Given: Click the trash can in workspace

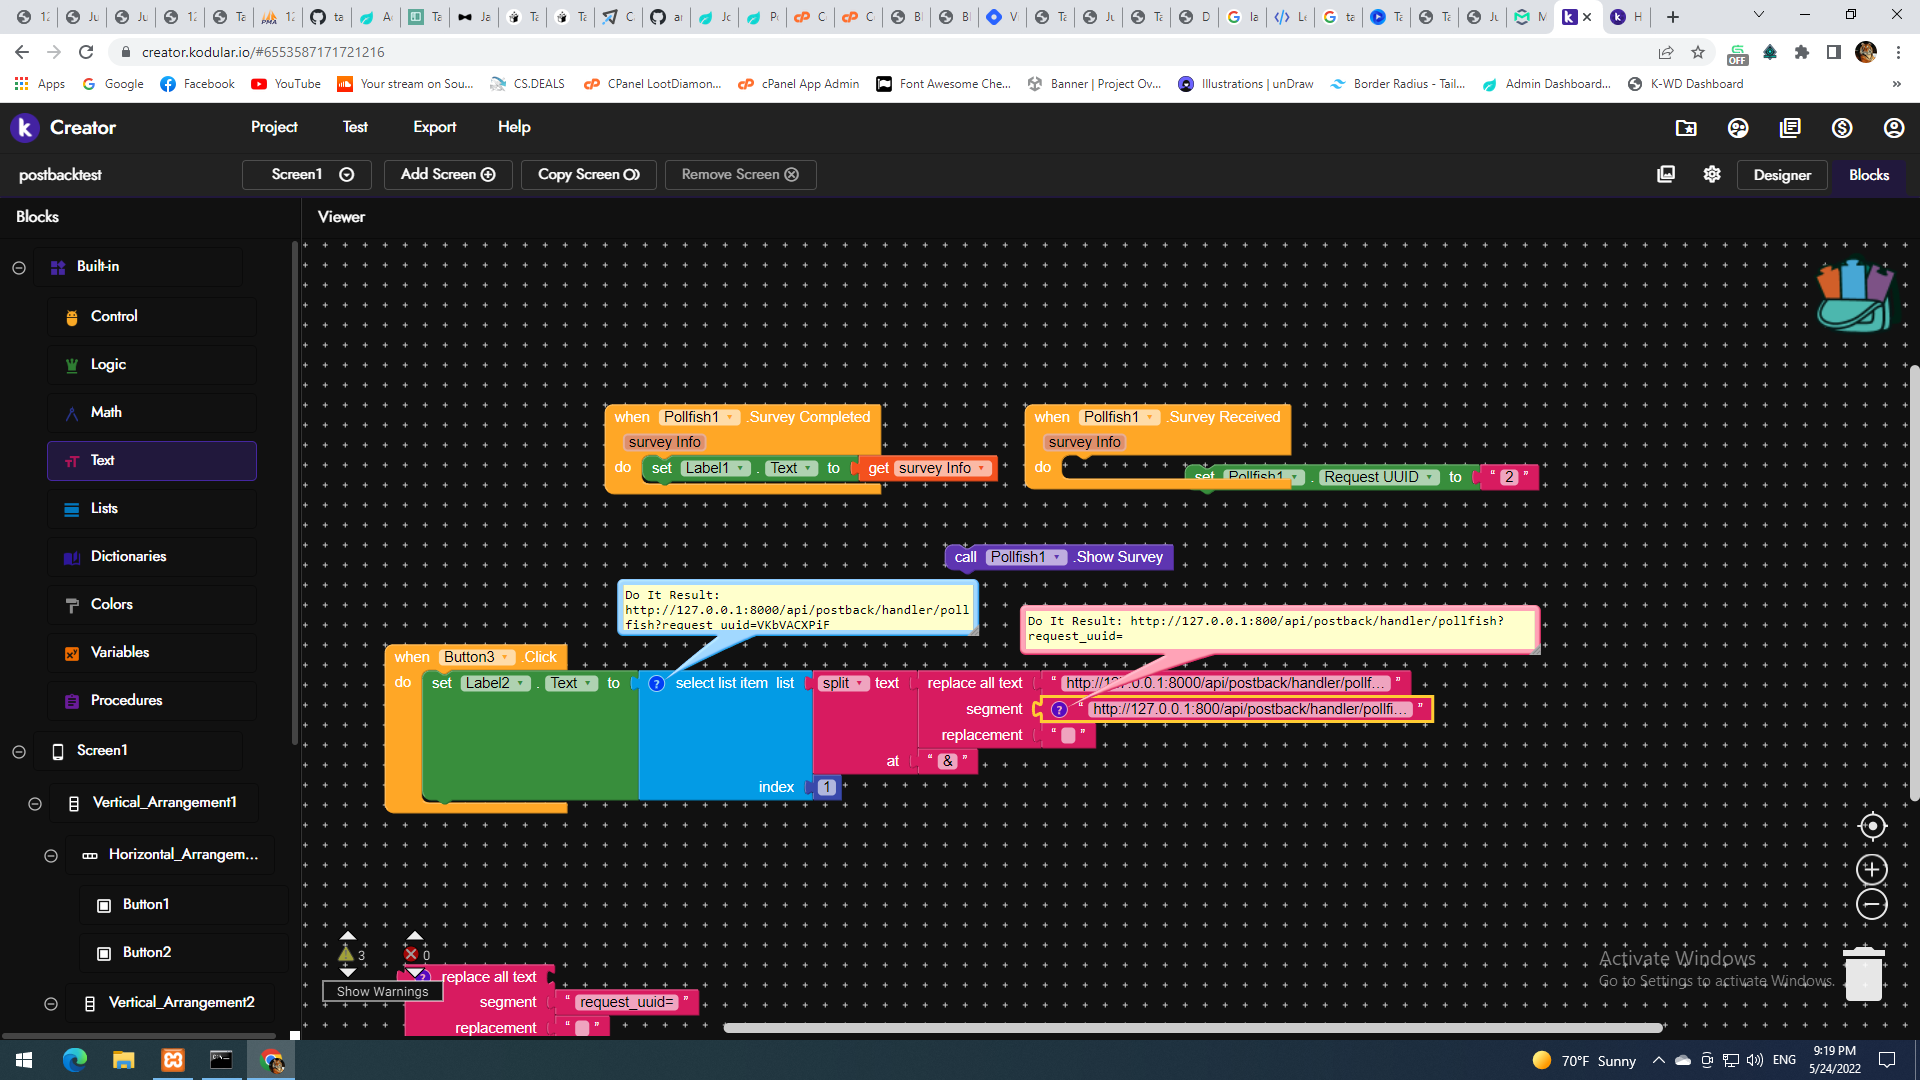Looking at the screenshot, I should click(x=1863, y=973).
